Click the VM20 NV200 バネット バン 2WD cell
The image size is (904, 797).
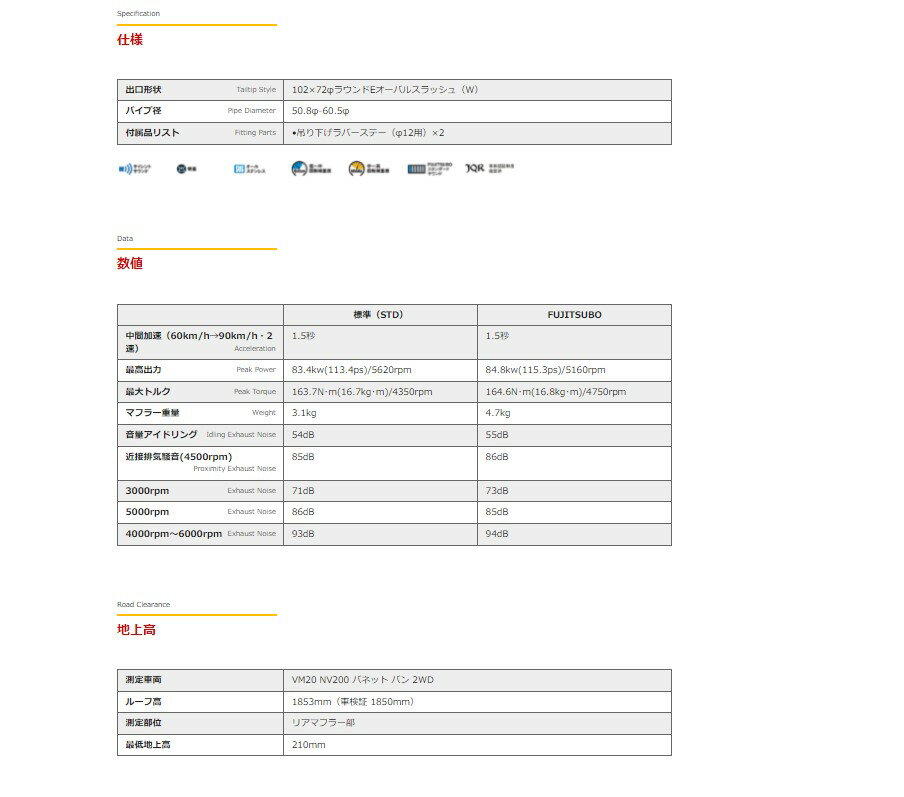477,681
